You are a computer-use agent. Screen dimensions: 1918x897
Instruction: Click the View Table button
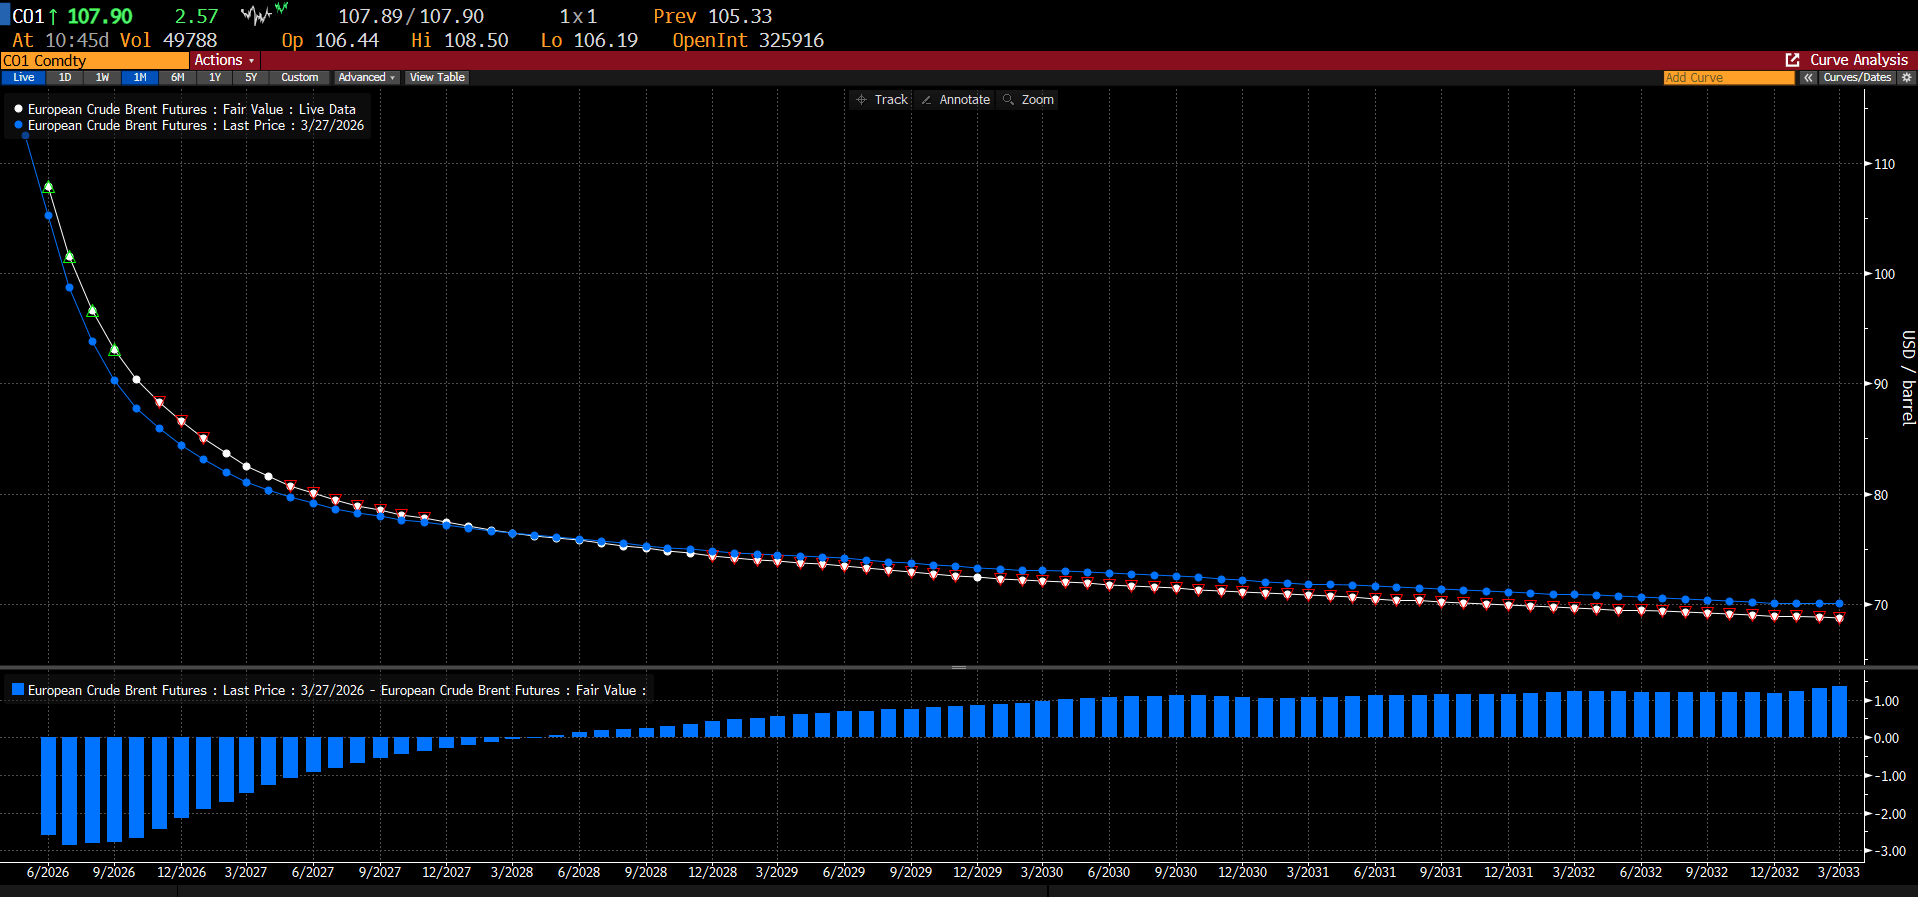click(x=437, y=77)
